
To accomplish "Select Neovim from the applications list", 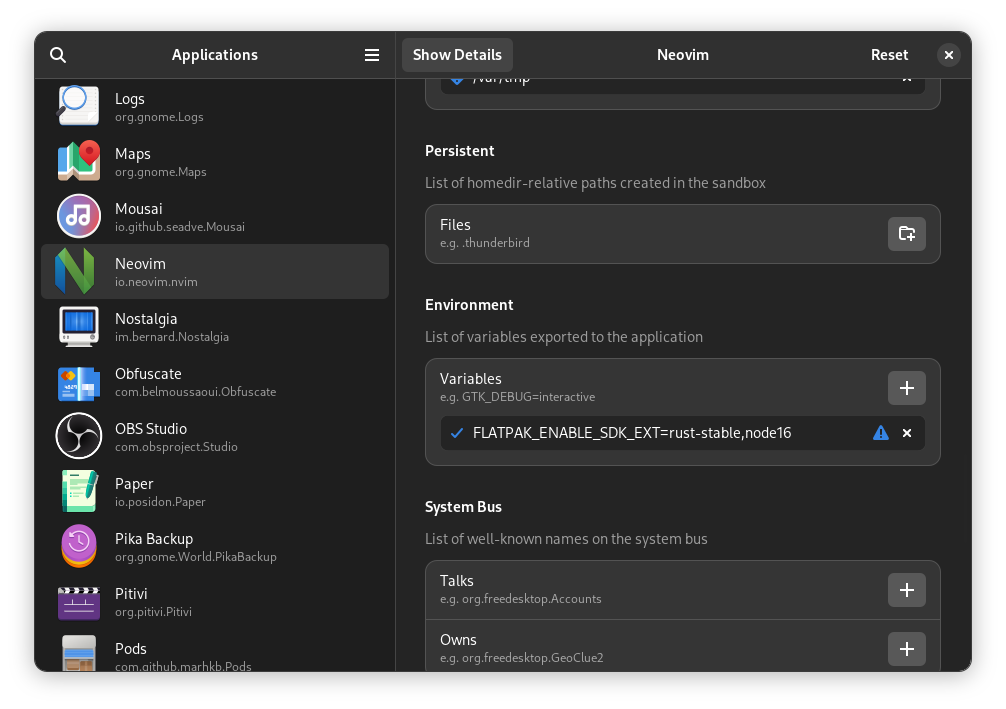I will [215, 271].
